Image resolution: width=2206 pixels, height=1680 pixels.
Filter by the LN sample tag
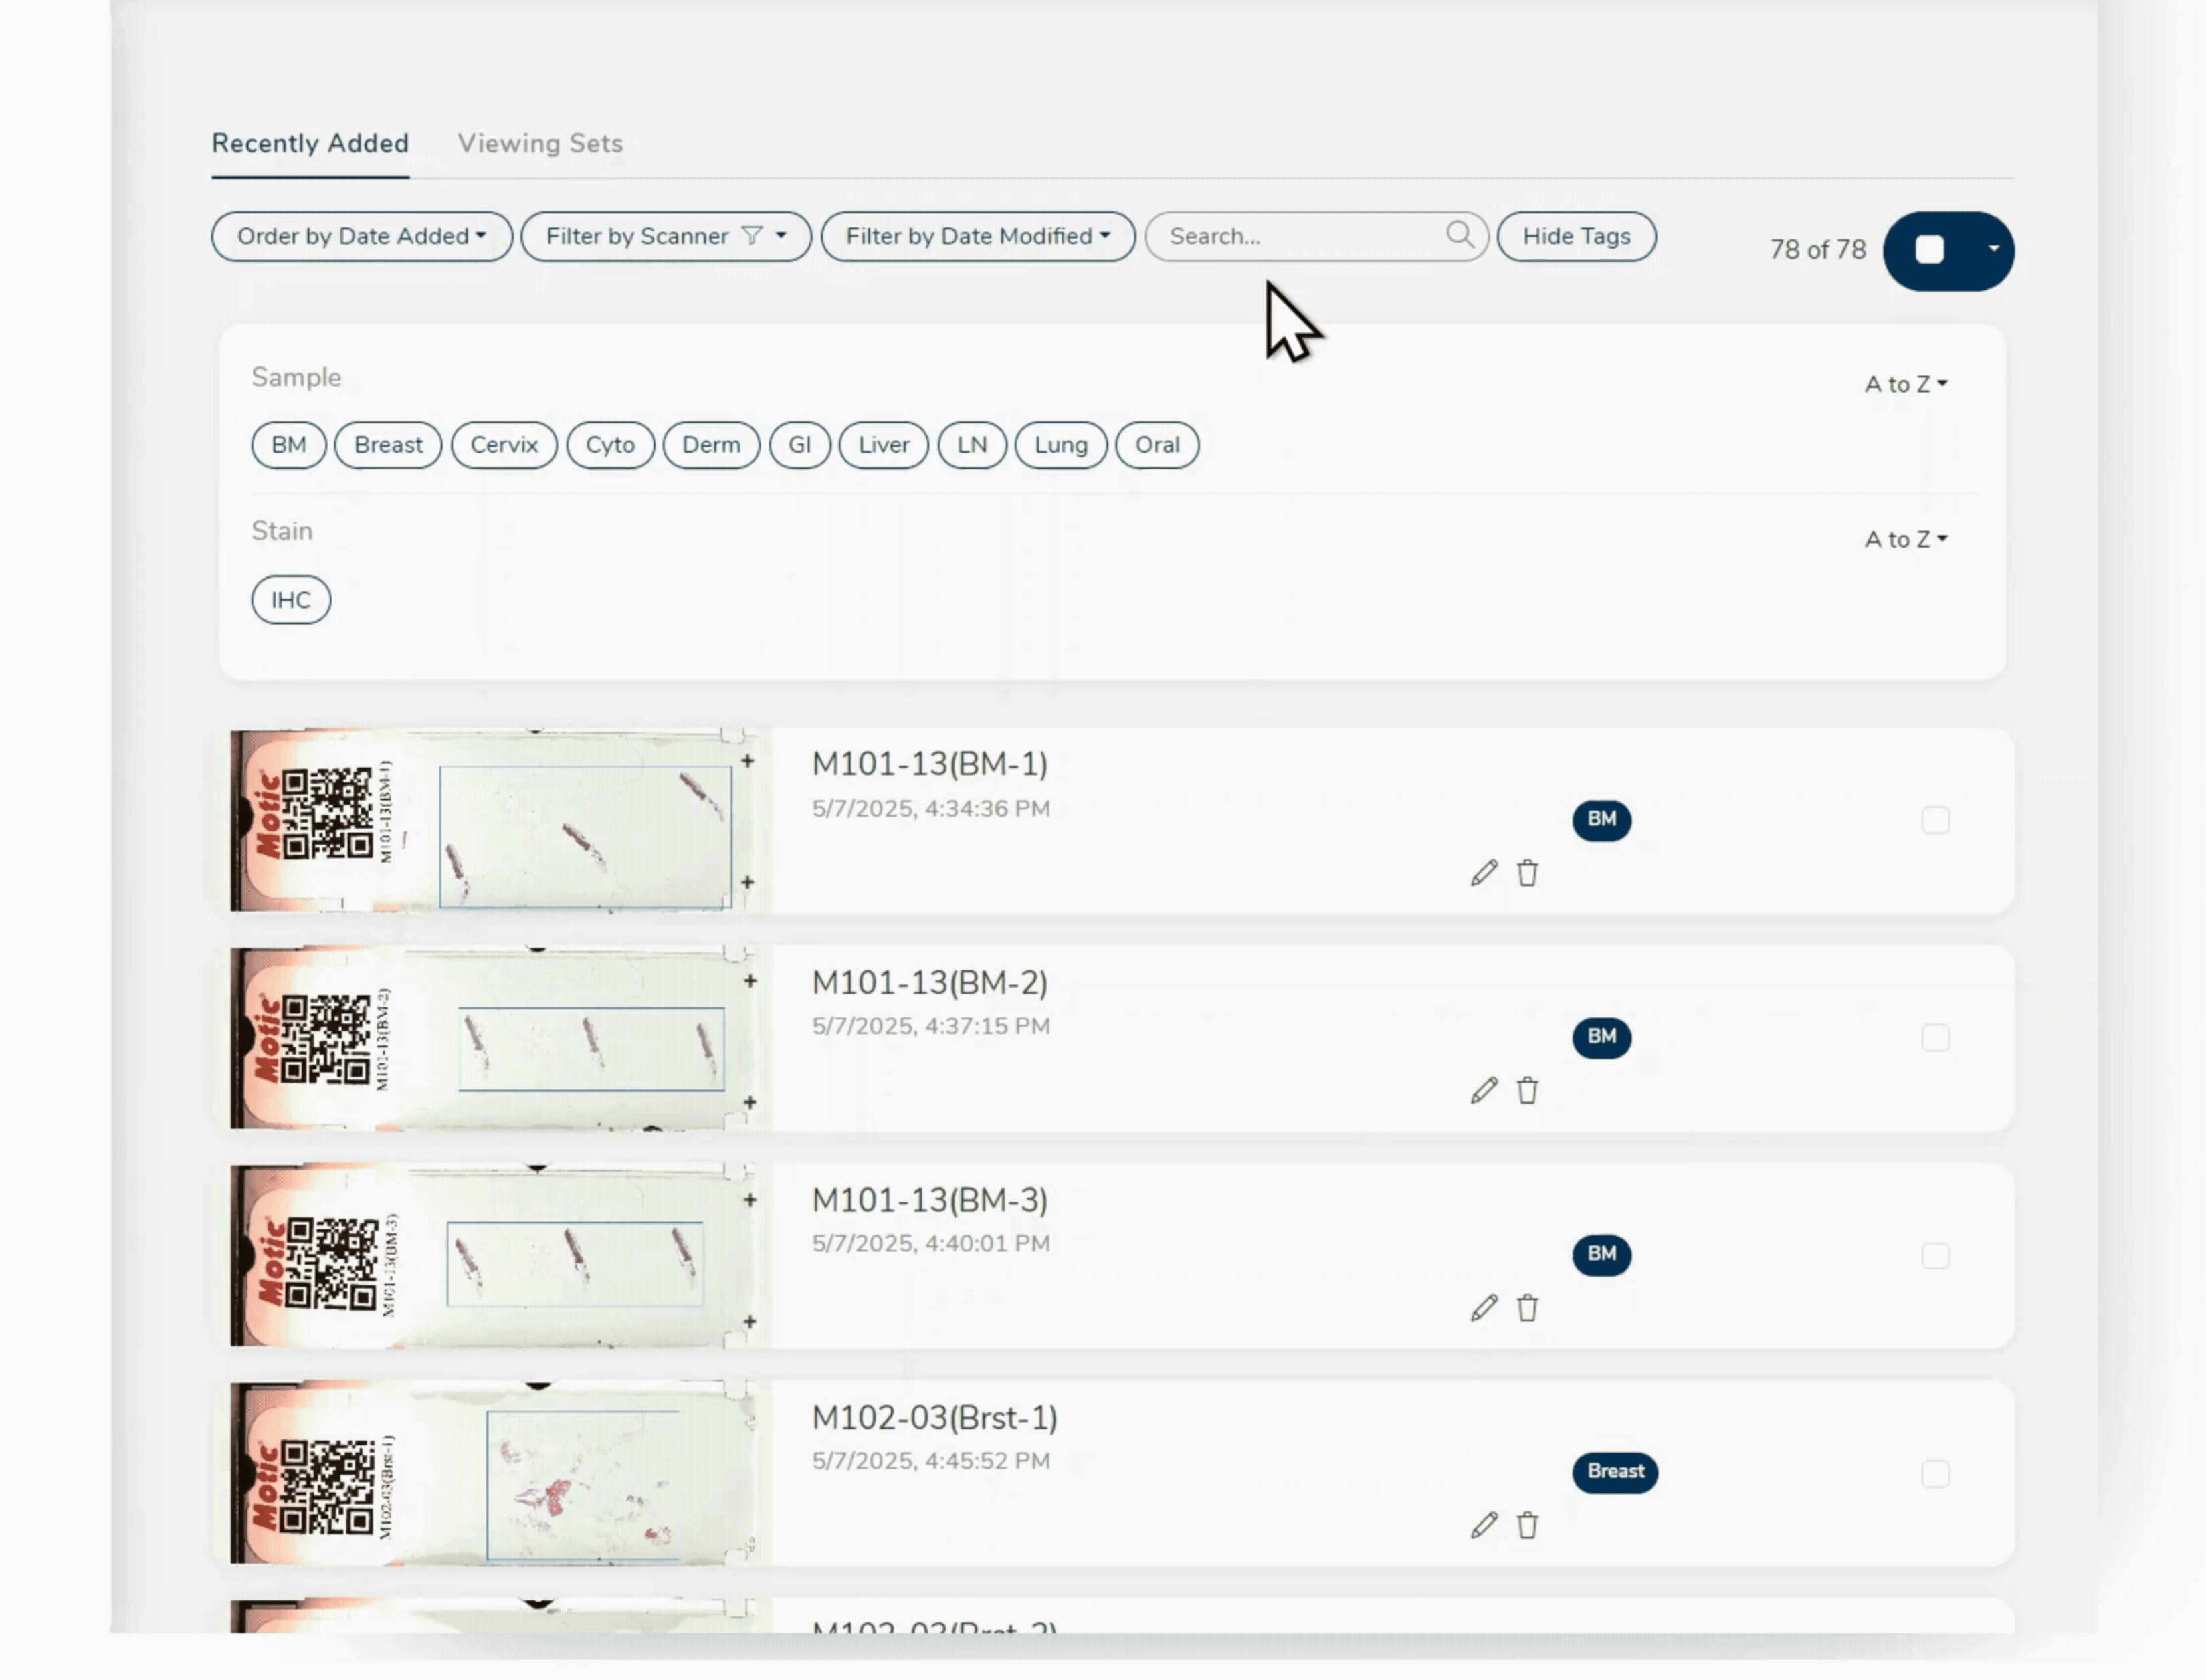coord(972,445)
